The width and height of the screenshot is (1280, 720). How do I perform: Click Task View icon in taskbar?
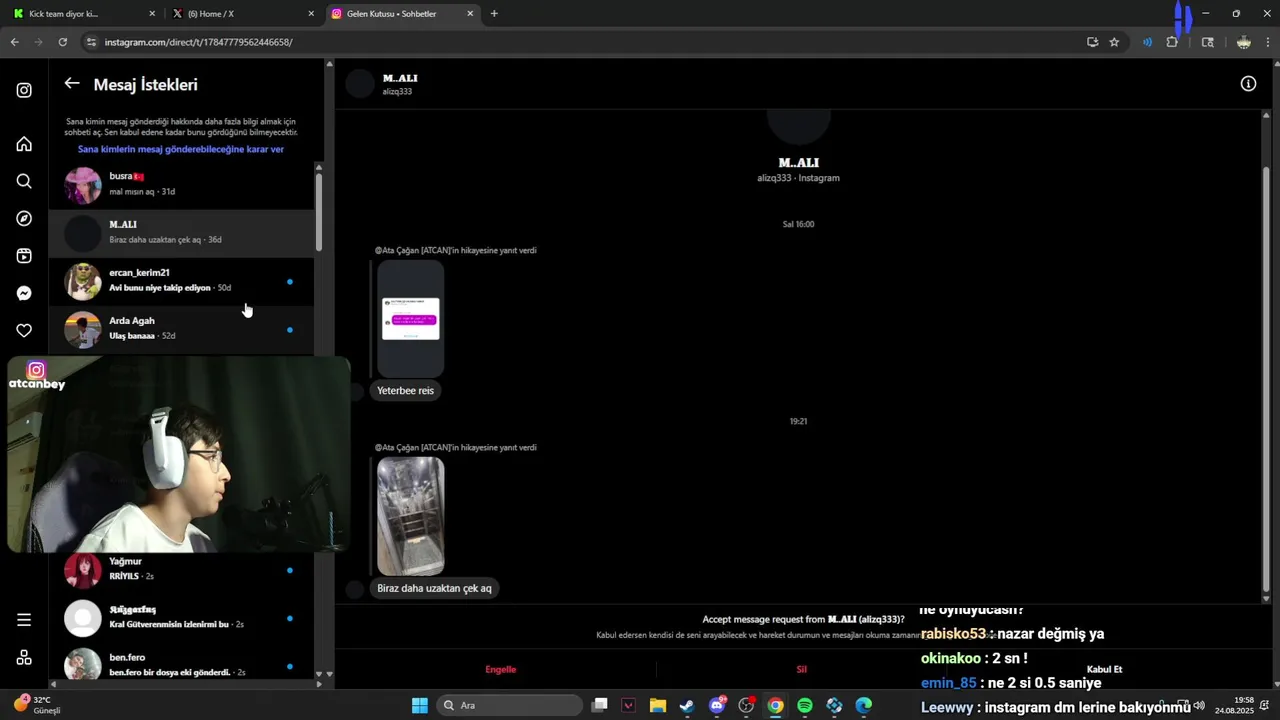coord(599,706)
